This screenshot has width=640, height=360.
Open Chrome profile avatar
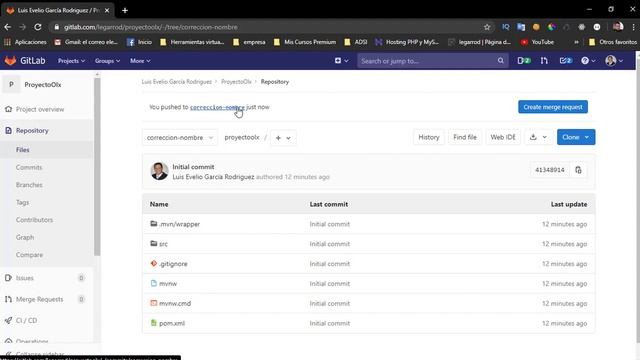click(x=618, y=27)
